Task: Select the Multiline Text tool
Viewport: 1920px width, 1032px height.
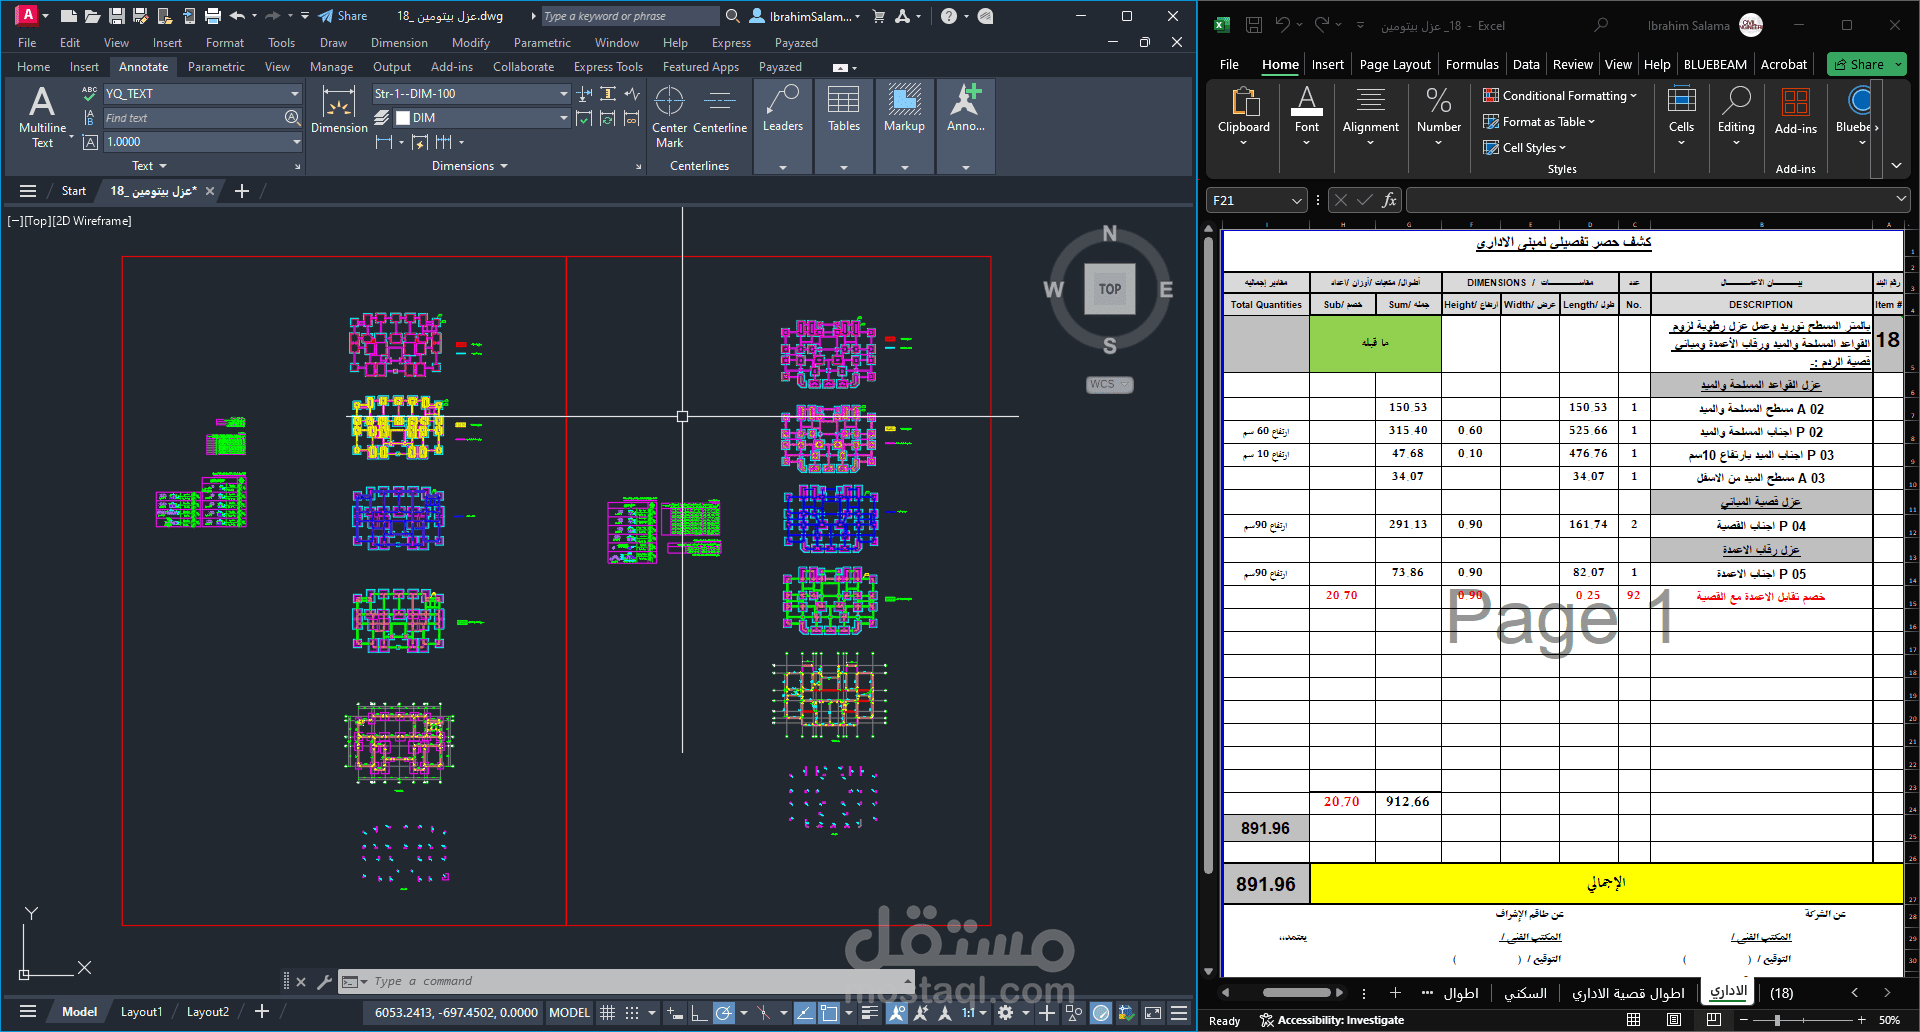Action: tap(42, 116)
